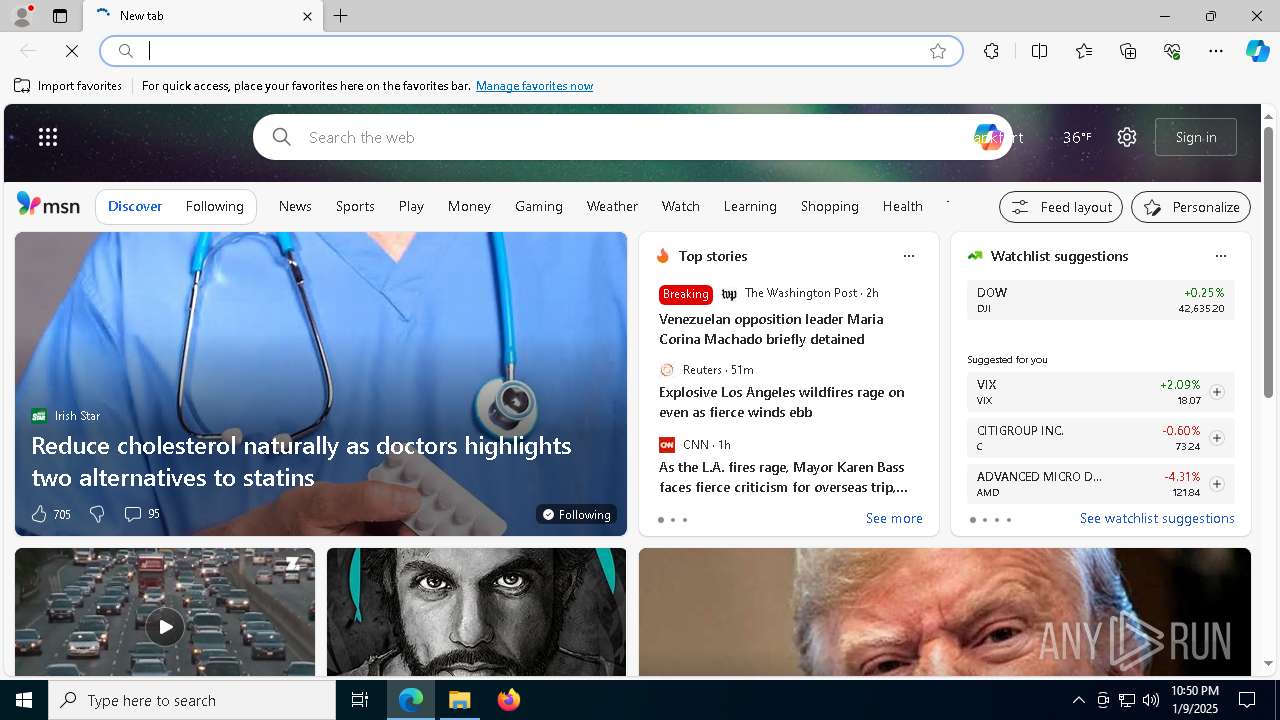
Task: Open the Edge profile icon
Action: 21,15
